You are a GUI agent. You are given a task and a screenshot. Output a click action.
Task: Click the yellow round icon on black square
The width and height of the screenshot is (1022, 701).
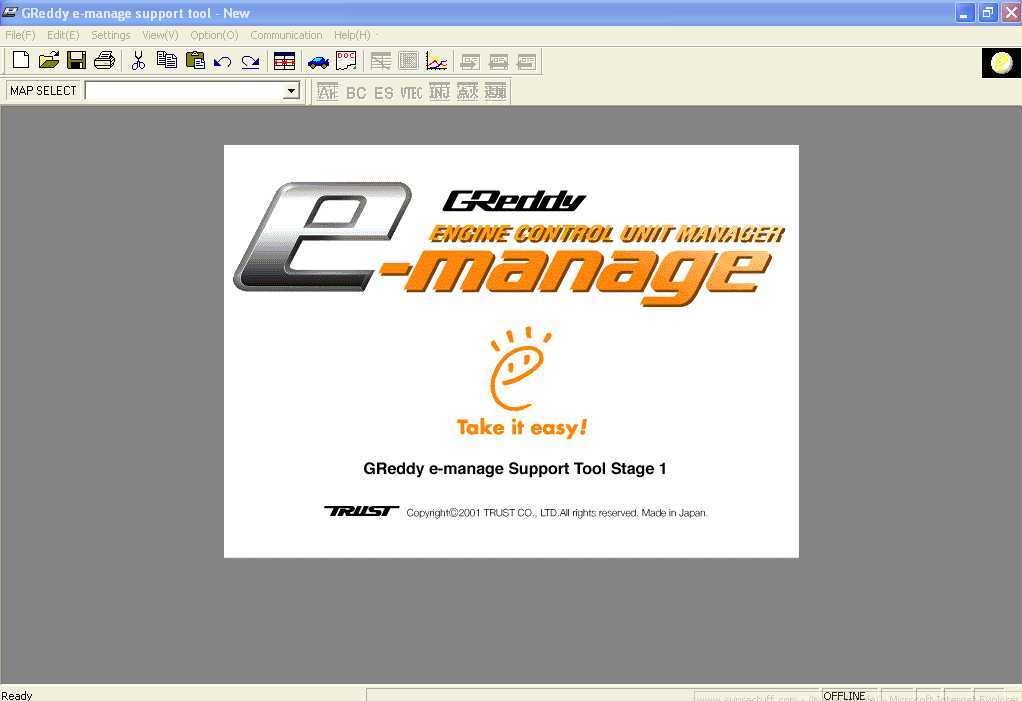pos(1001,63)
